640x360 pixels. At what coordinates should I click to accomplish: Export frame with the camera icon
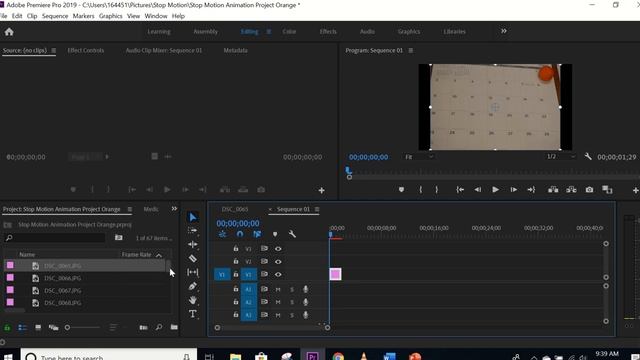[589, 190]
